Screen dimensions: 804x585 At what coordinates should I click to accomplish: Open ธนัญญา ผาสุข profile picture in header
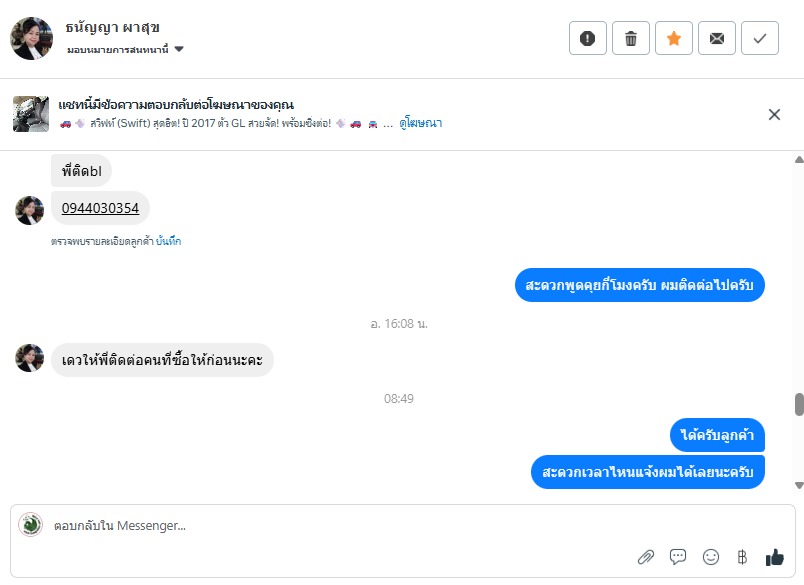pyautogui.click(x=31, y=38)
